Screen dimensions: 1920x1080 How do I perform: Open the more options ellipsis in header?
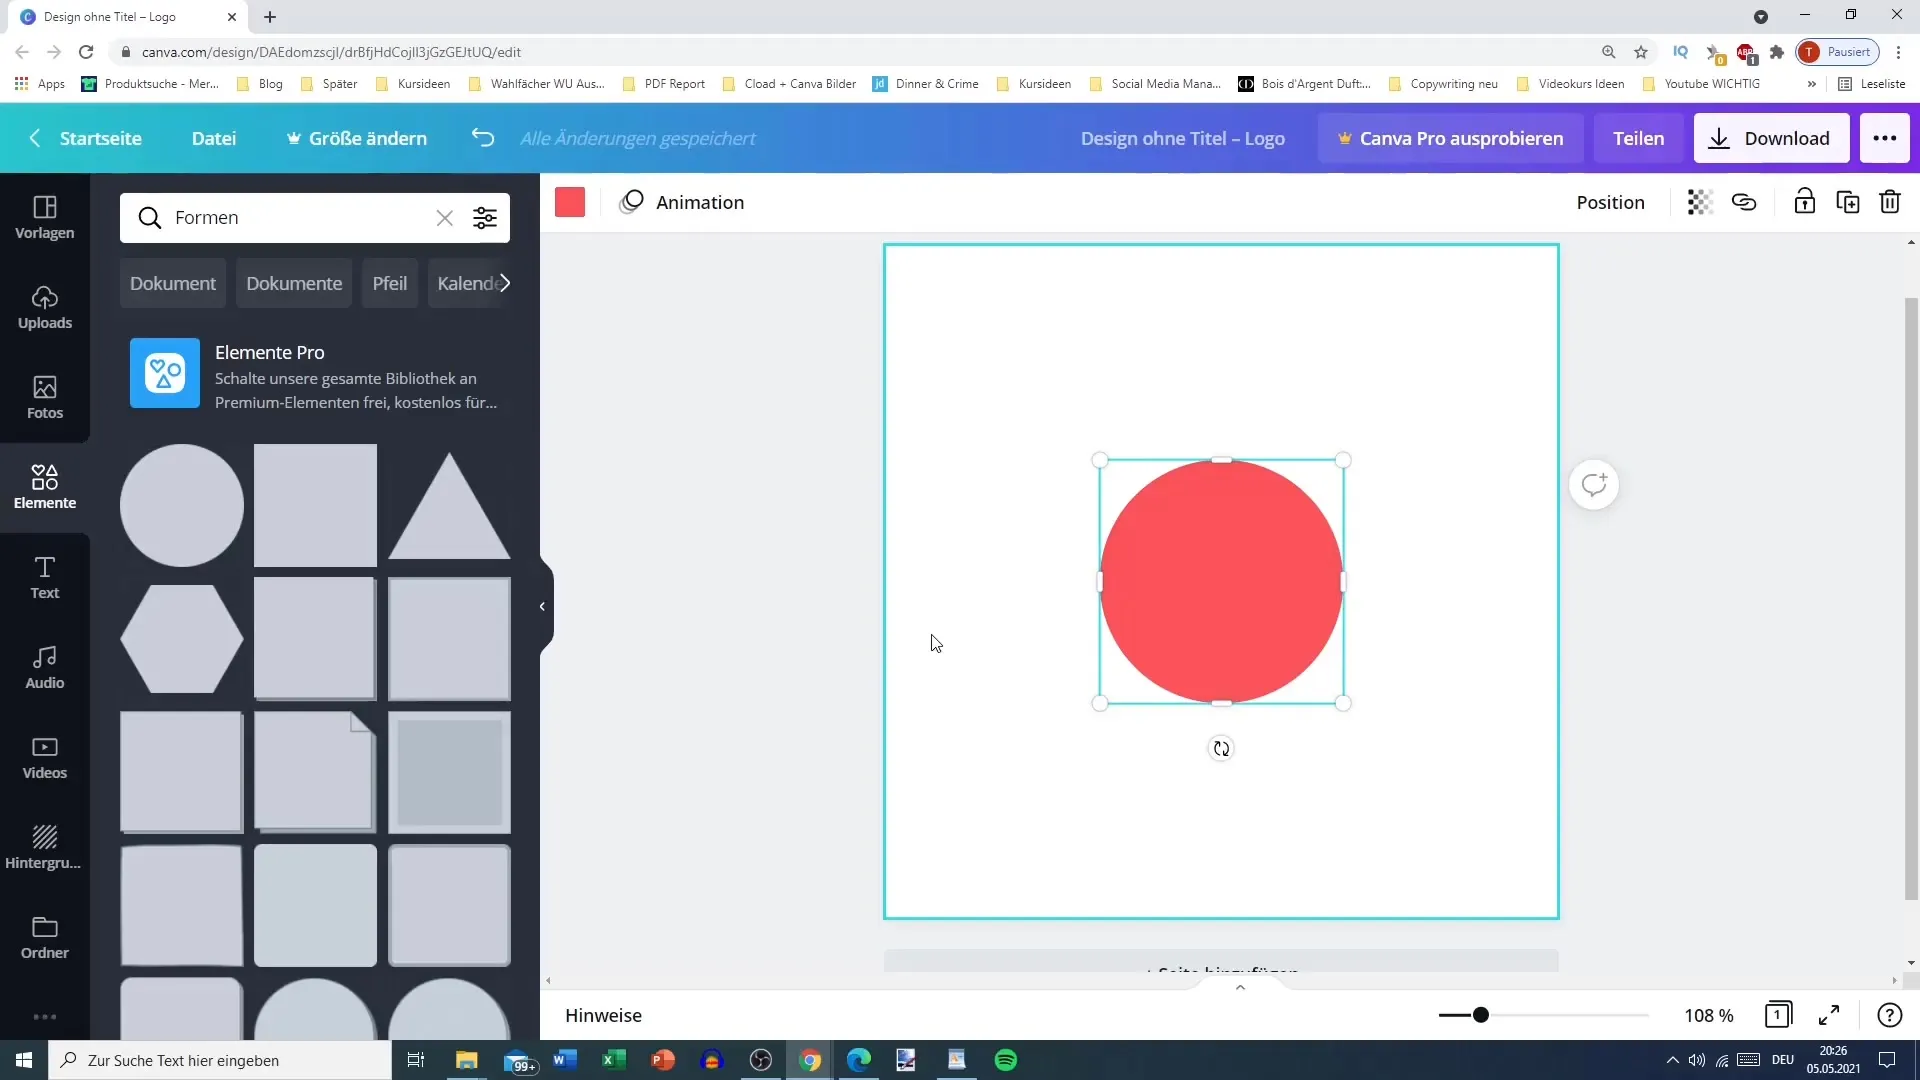[1885, 138]
